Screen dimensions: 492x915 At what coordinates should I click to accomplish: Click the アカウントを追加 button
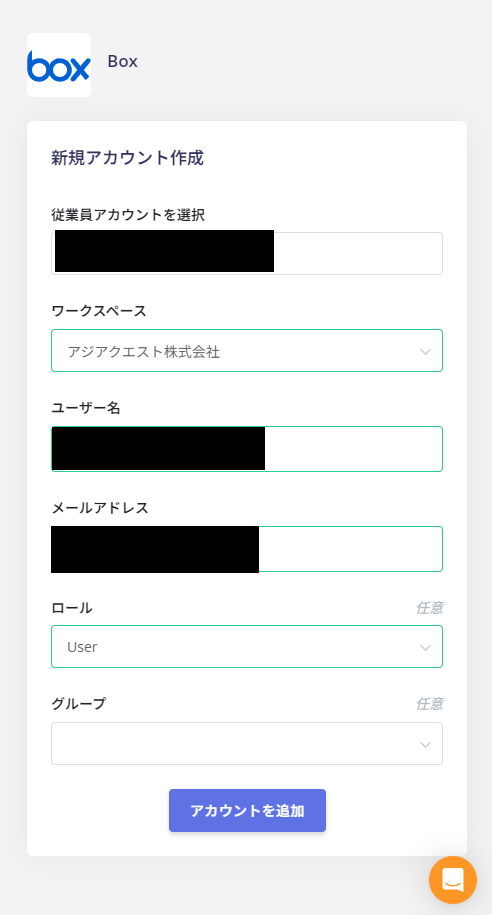(x=247, y=811)
